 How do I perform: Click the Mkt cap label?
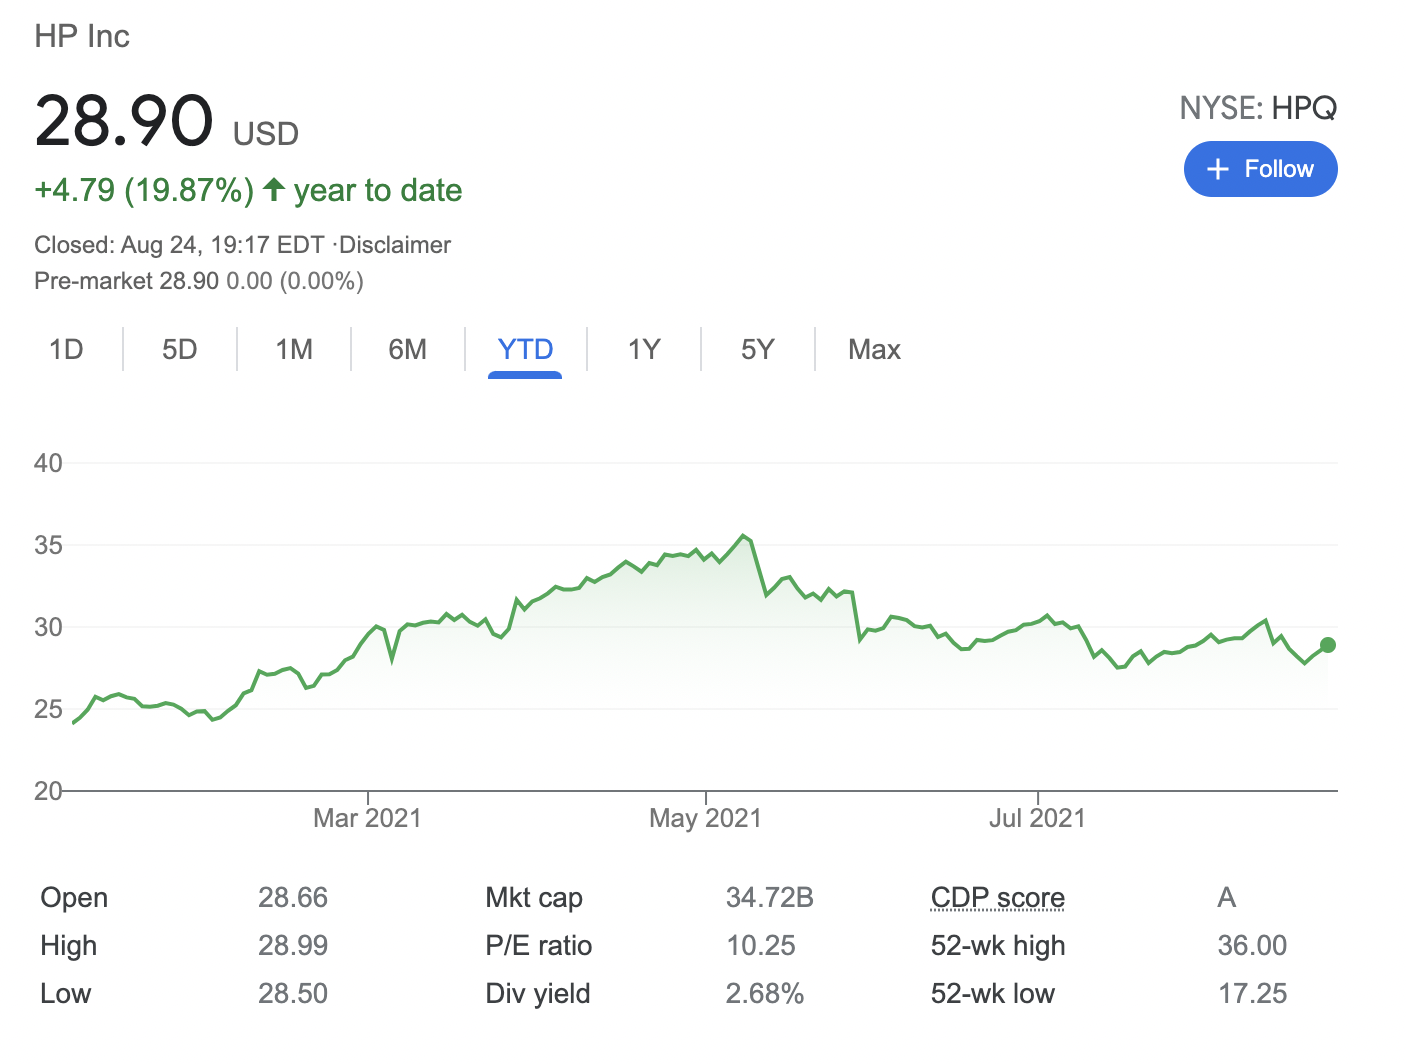(x=534, y=898)
